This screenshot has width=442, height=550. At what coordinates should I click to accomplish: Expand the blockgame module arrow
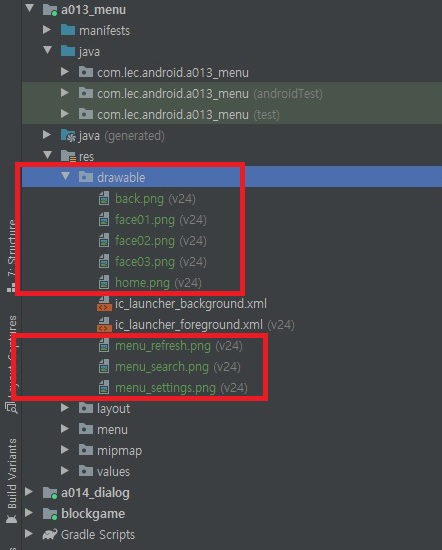[x=29, y=513]
